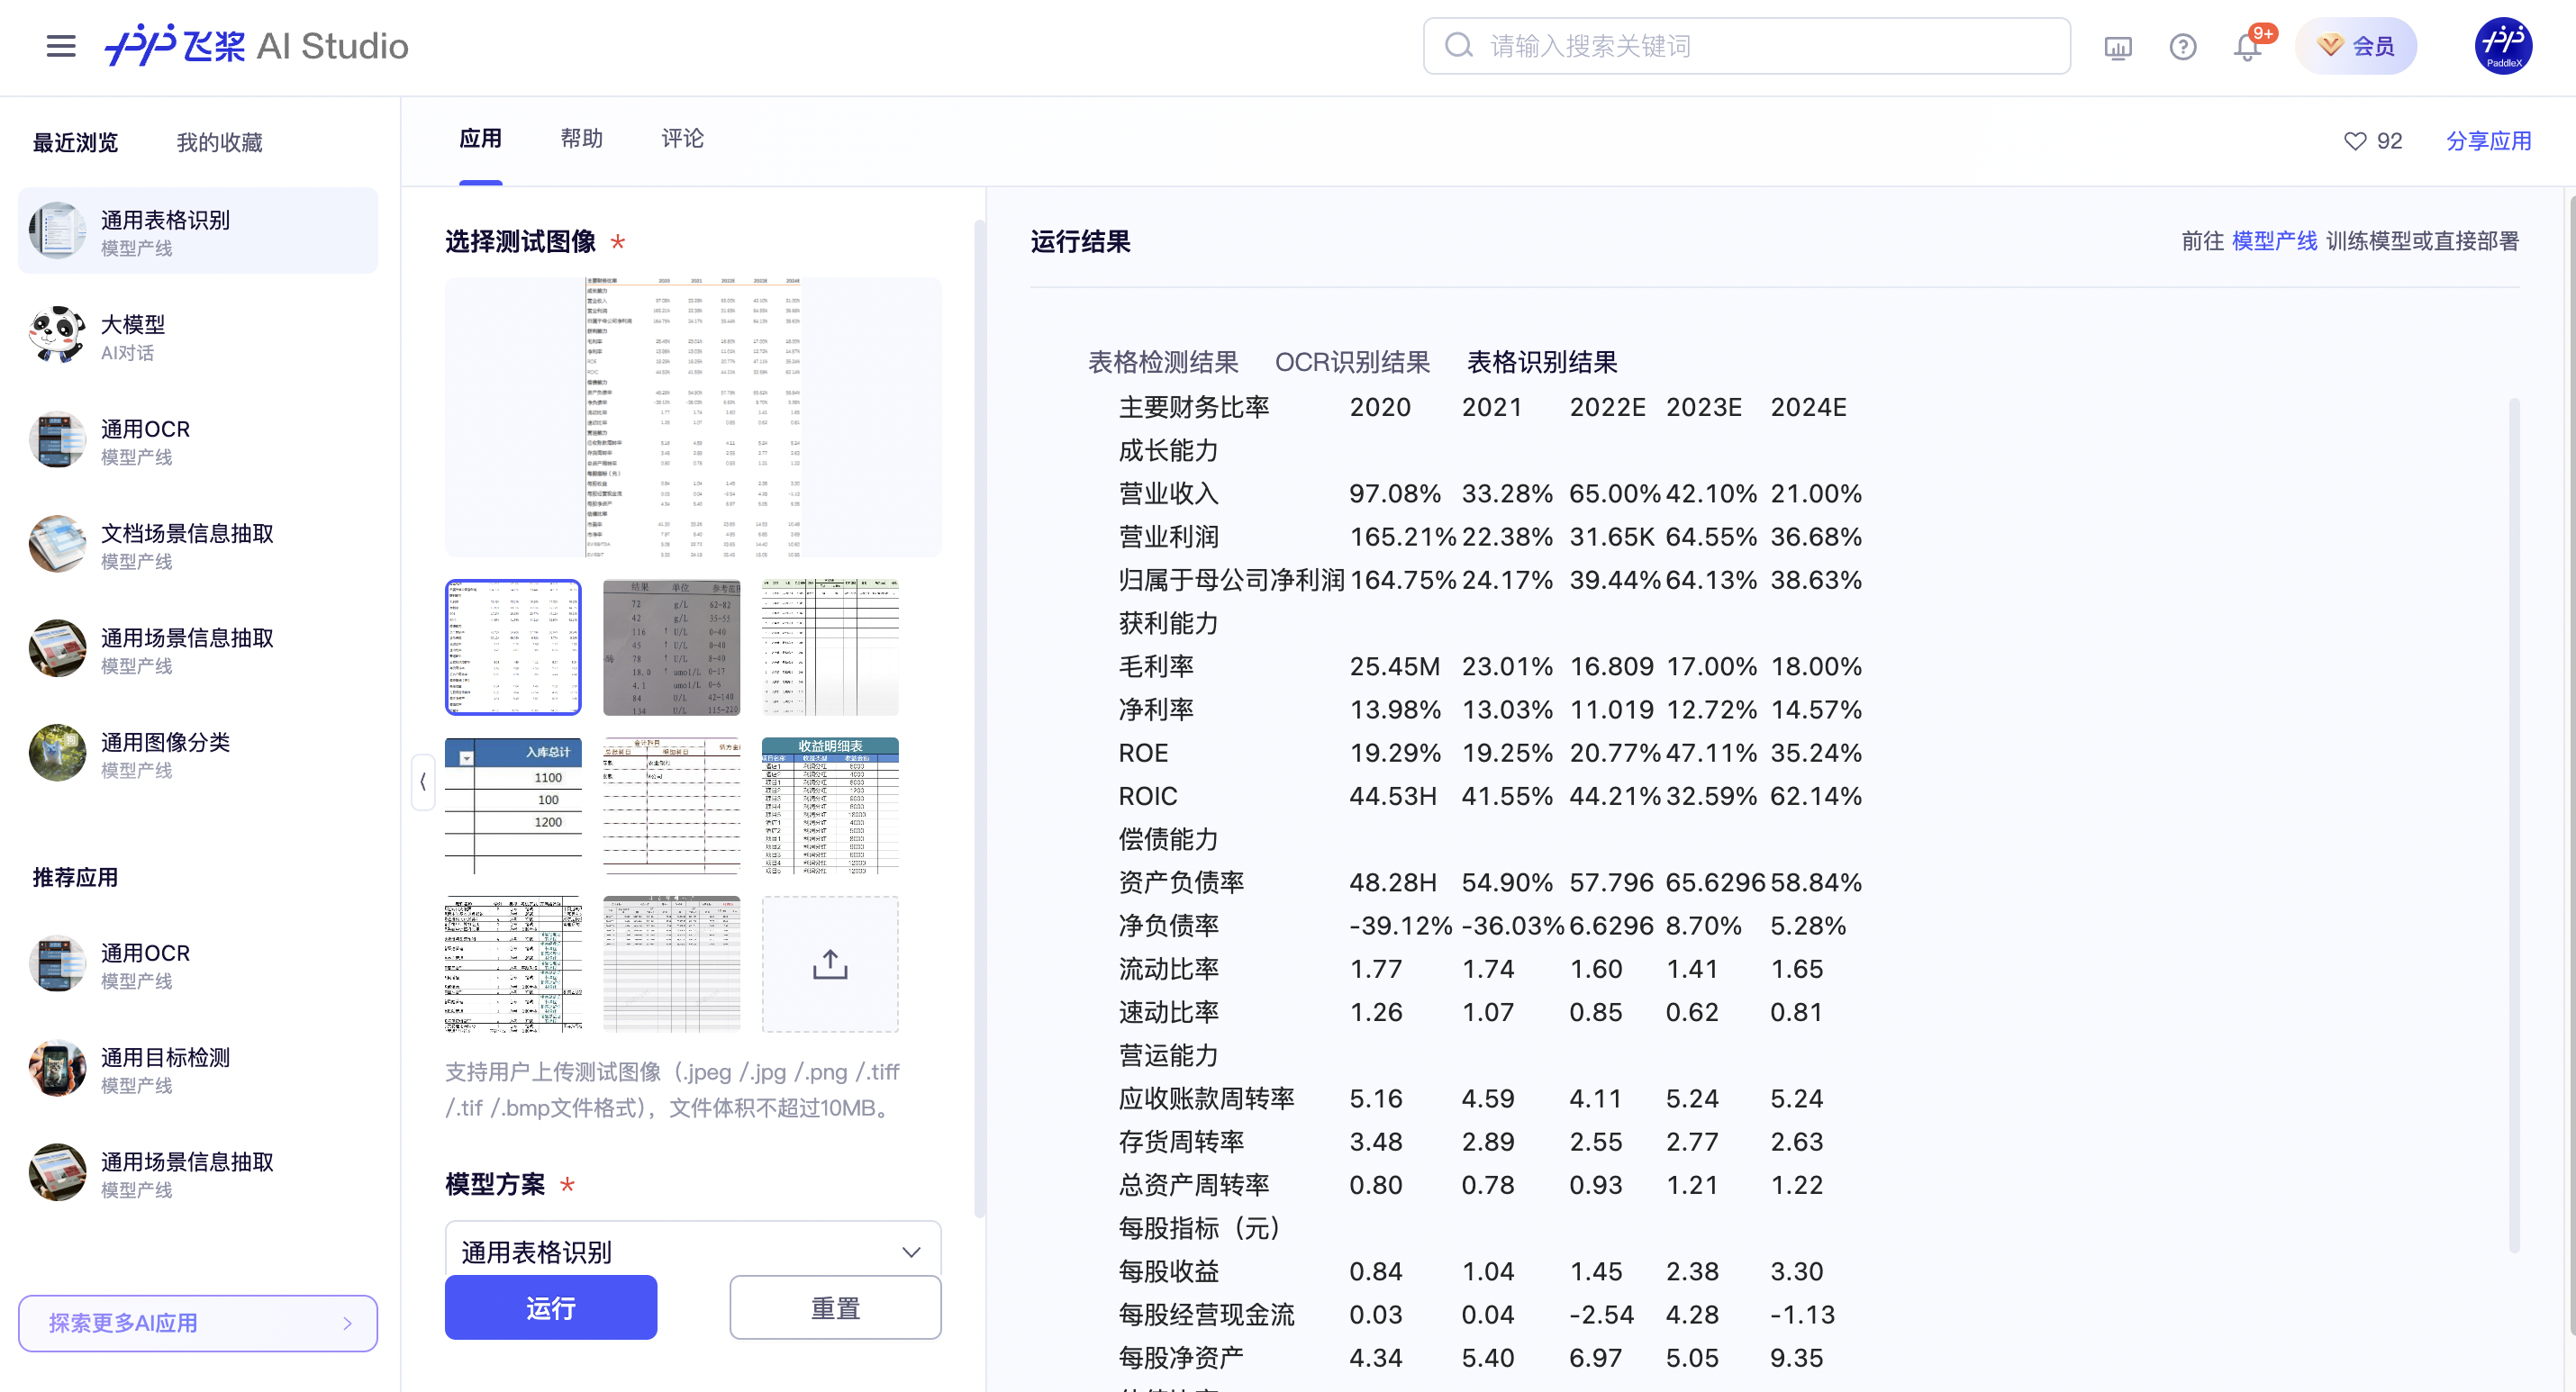Click the upload image icon tile
This screenshot has width=2576, height=1392.
829,964
